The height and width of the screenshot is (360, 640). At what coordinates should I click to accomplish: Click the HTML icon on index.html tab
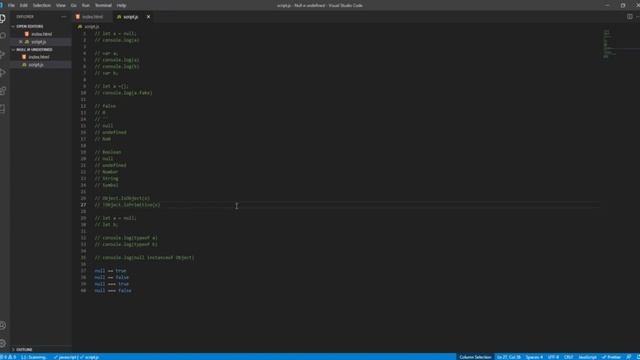click(x=78, y=17)
